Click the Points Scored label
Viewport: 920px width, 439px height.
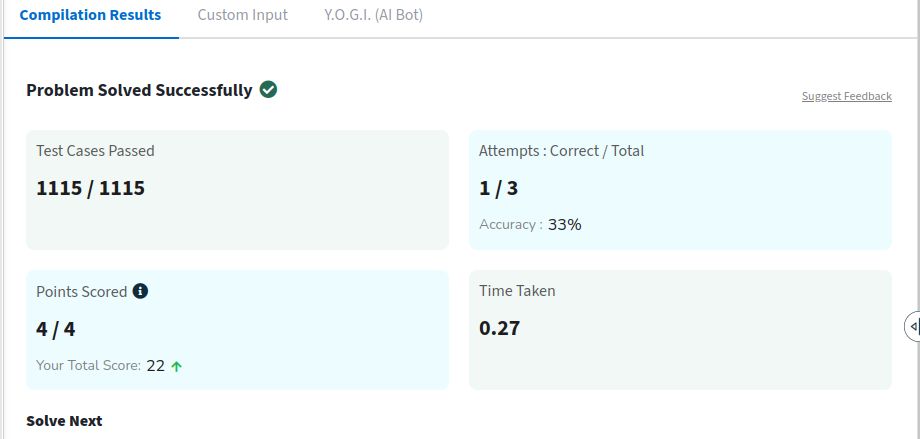[82, 292]
